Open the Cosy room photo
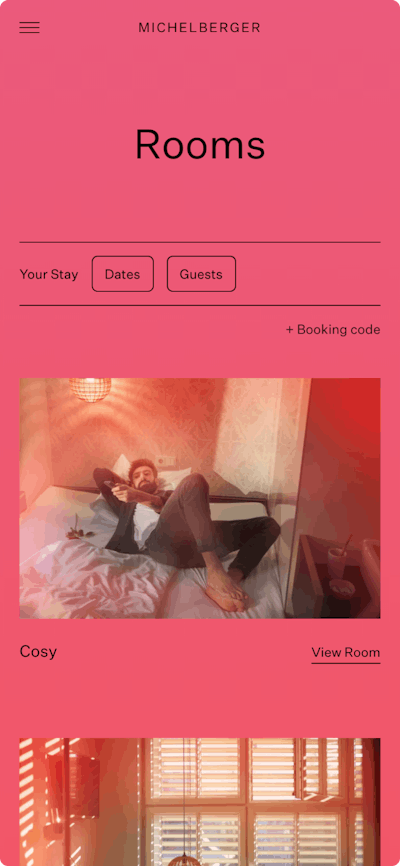The height and width of the screenshot is (866, 400). click(x=200, y=498)
